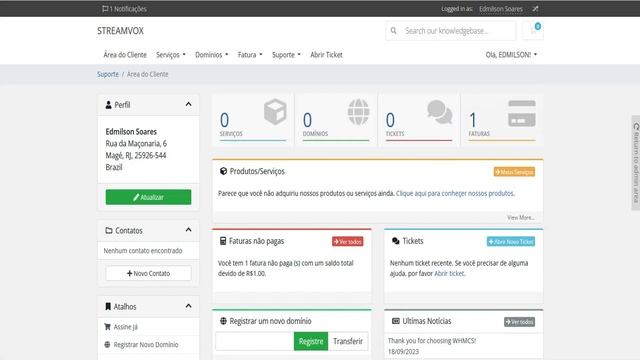Open the Fatura dropdown menu
Screen dimensions: 640x360
(250, 55)
